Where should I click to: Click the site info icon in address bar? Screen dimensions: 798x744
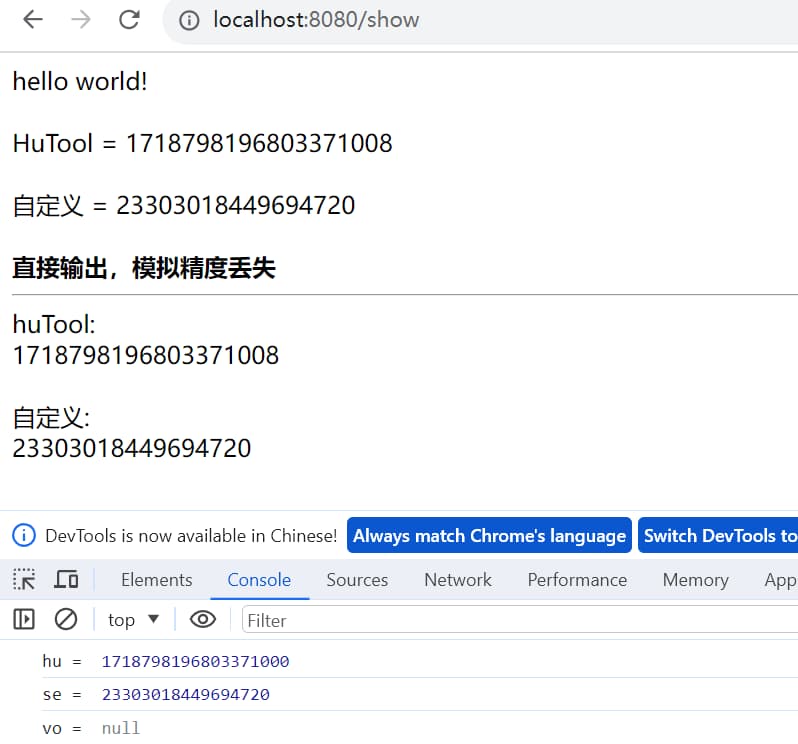click(190, 20)
